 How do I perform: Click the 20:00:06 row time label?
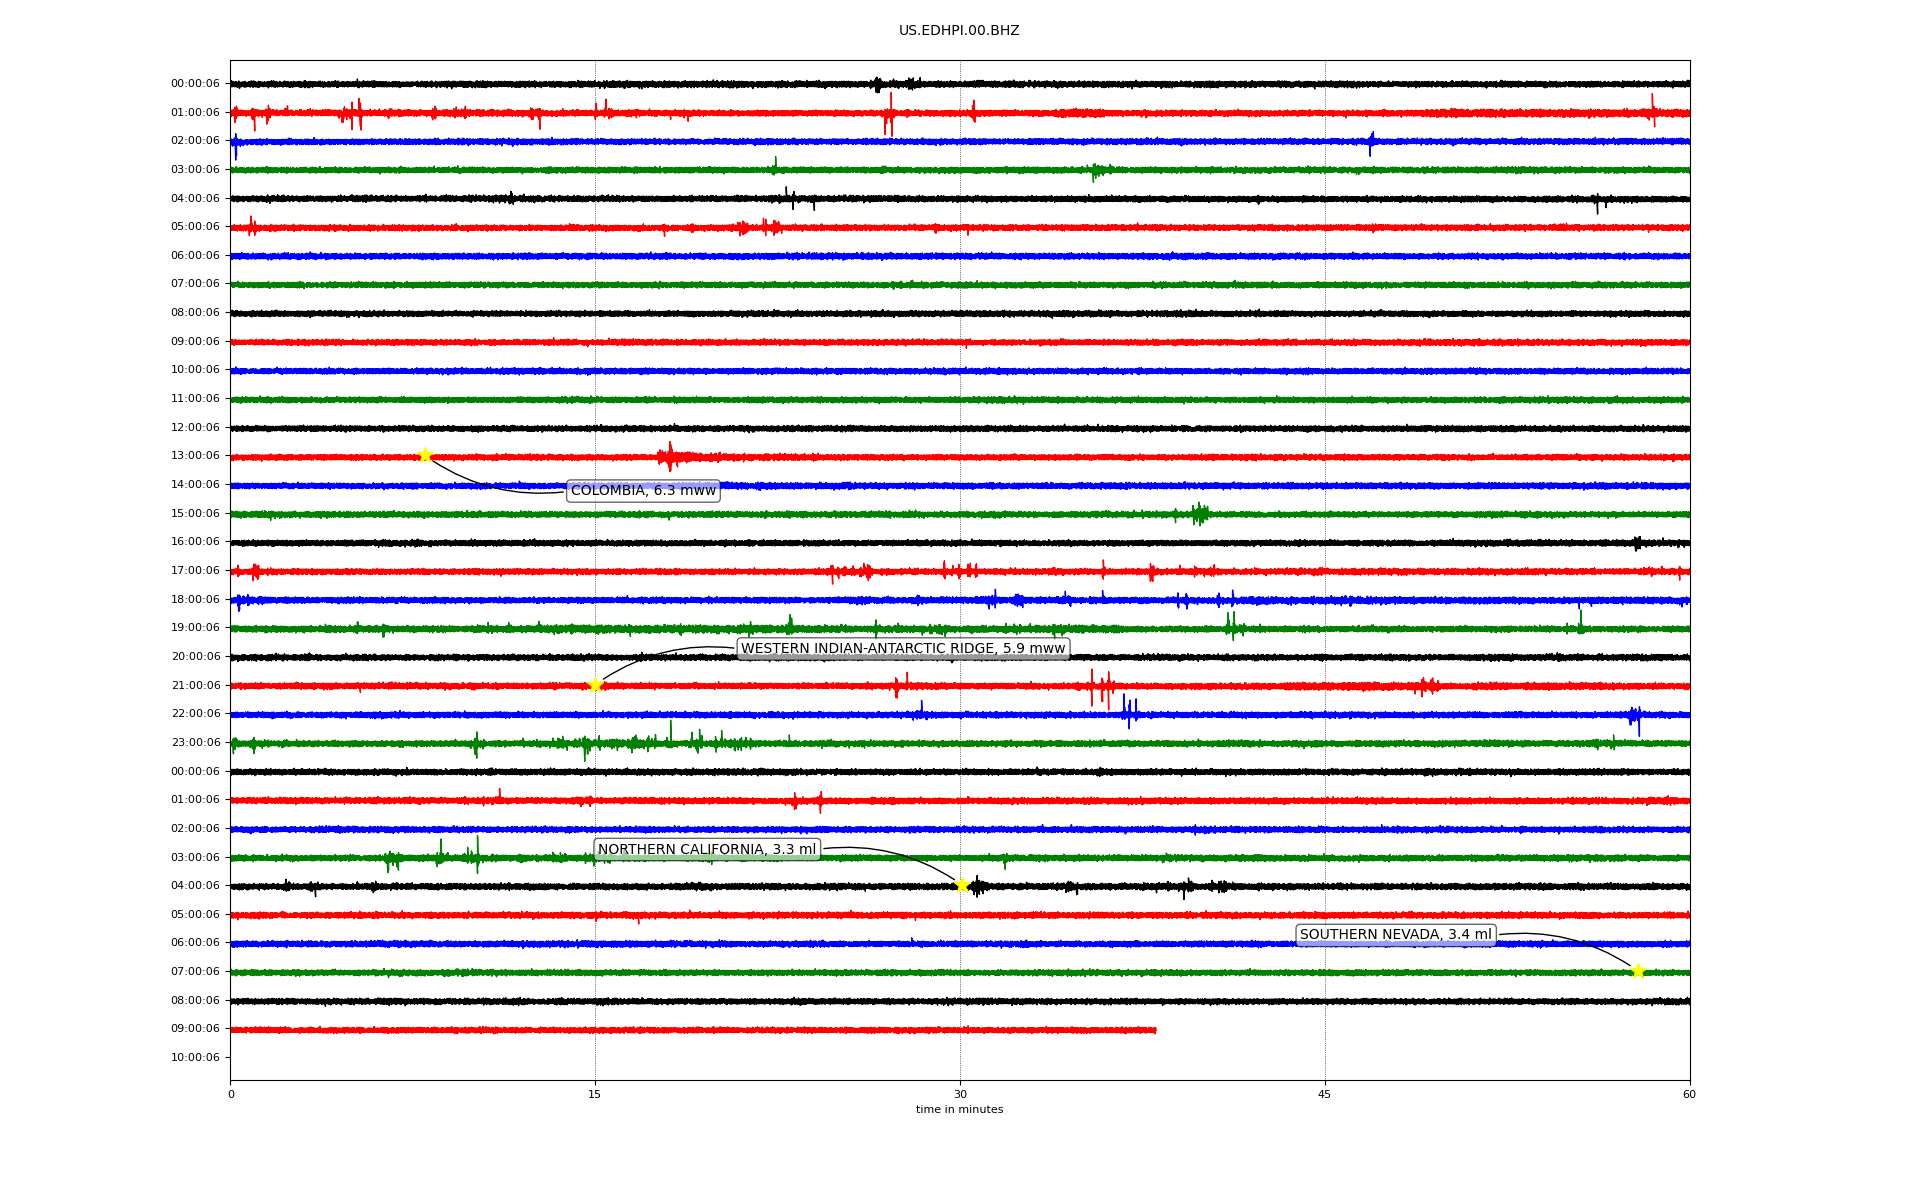[195, 657]
